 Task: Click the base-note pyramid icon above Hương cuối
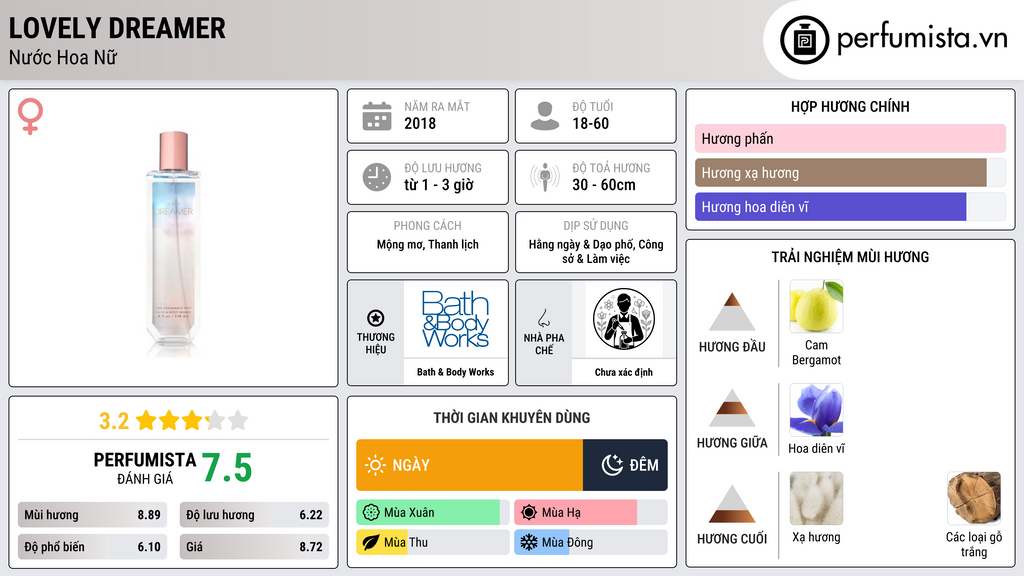coord(732,504)
